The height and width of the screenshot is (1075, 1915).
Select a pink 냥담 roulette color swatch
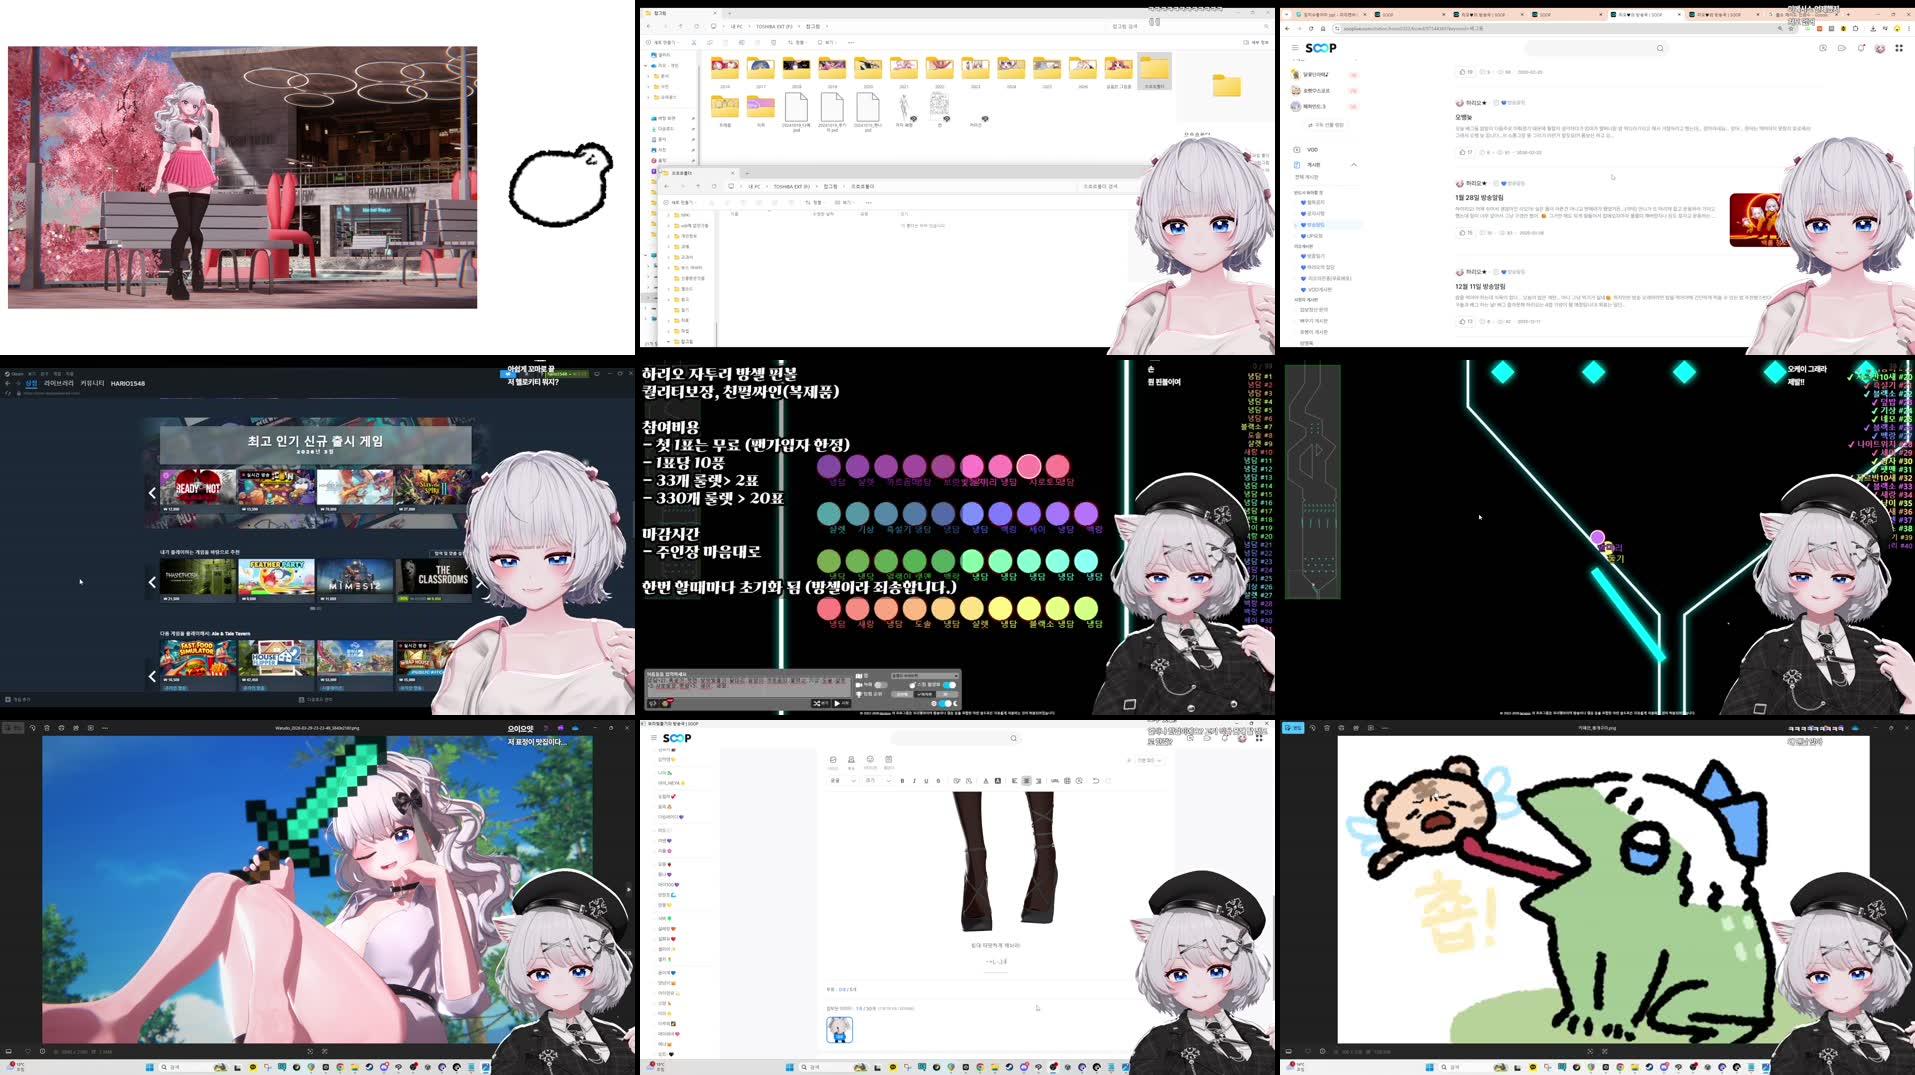[999, 465]
